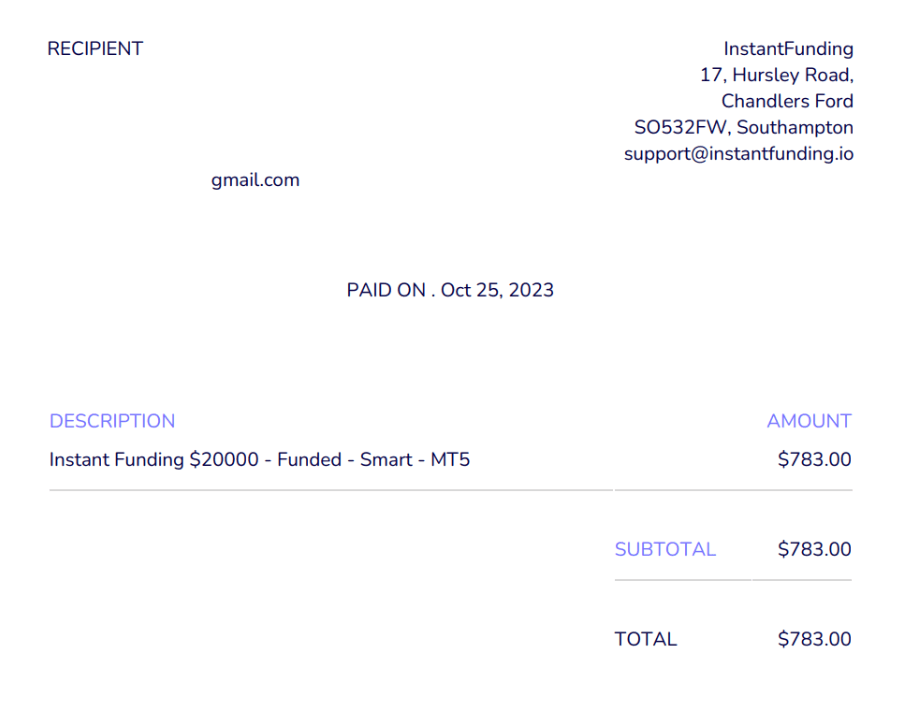The image size is (902, 717).
Task: Click the RECIPIENT heading
Action: tap(95, 49)
